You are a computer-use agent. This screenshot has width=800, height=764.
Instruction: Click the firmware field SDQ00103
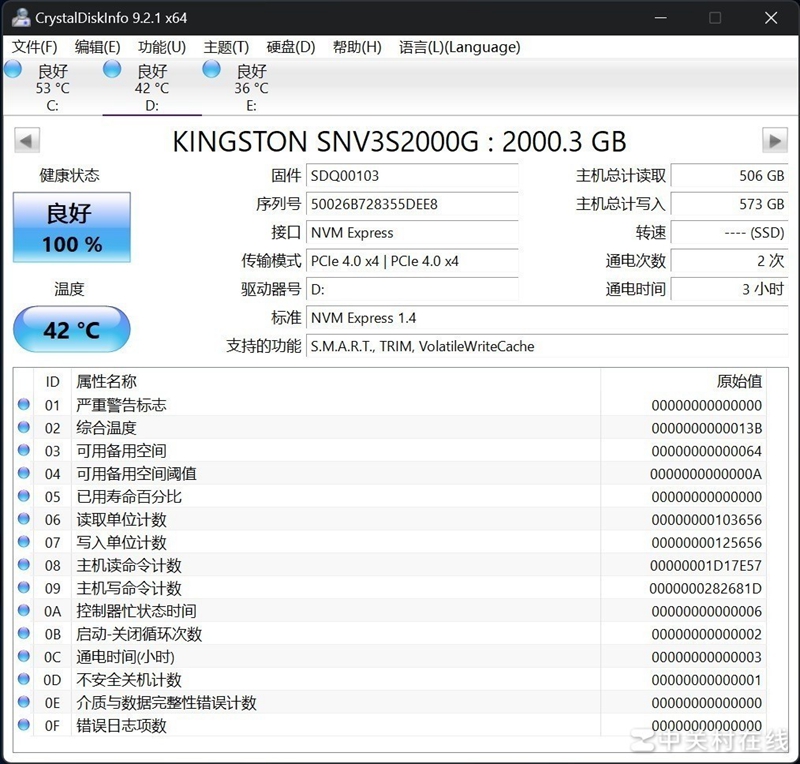(412, 176)
